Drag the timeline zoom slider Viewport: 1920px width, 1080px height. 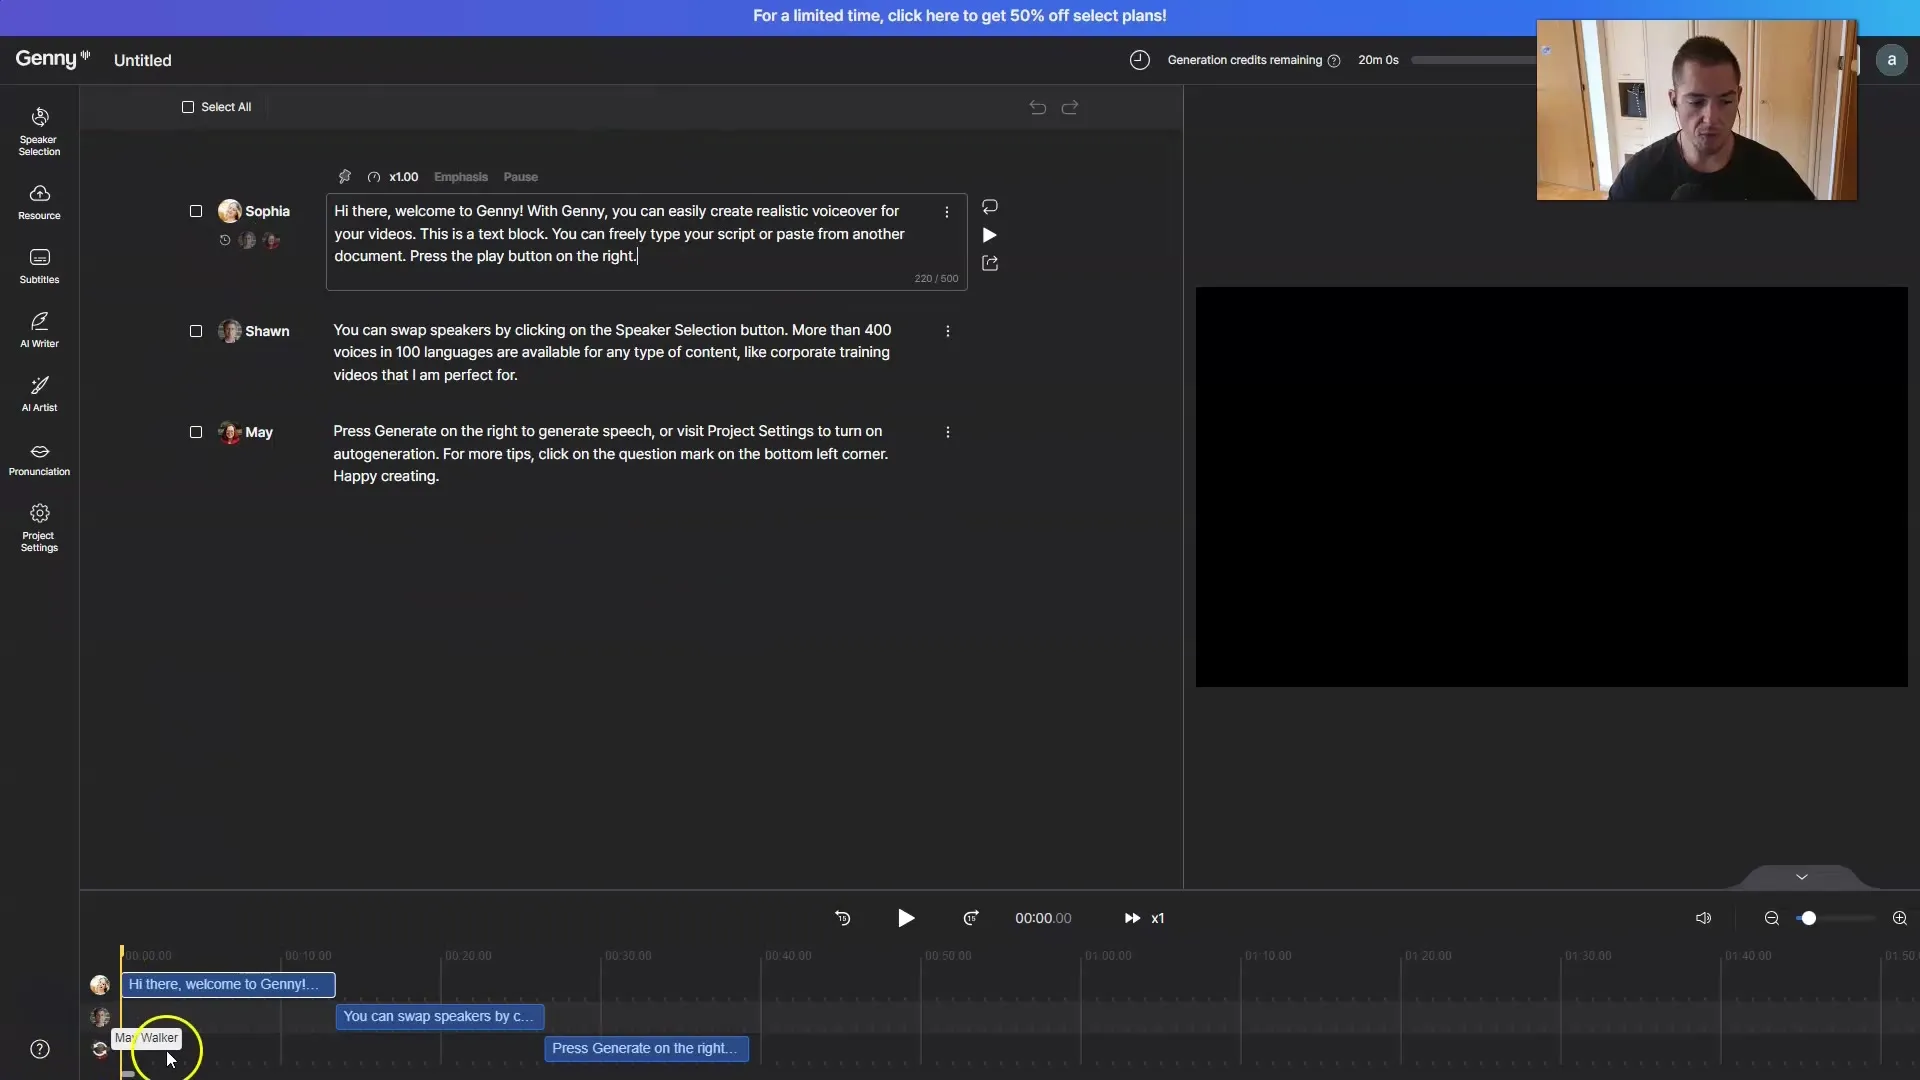1809,919
